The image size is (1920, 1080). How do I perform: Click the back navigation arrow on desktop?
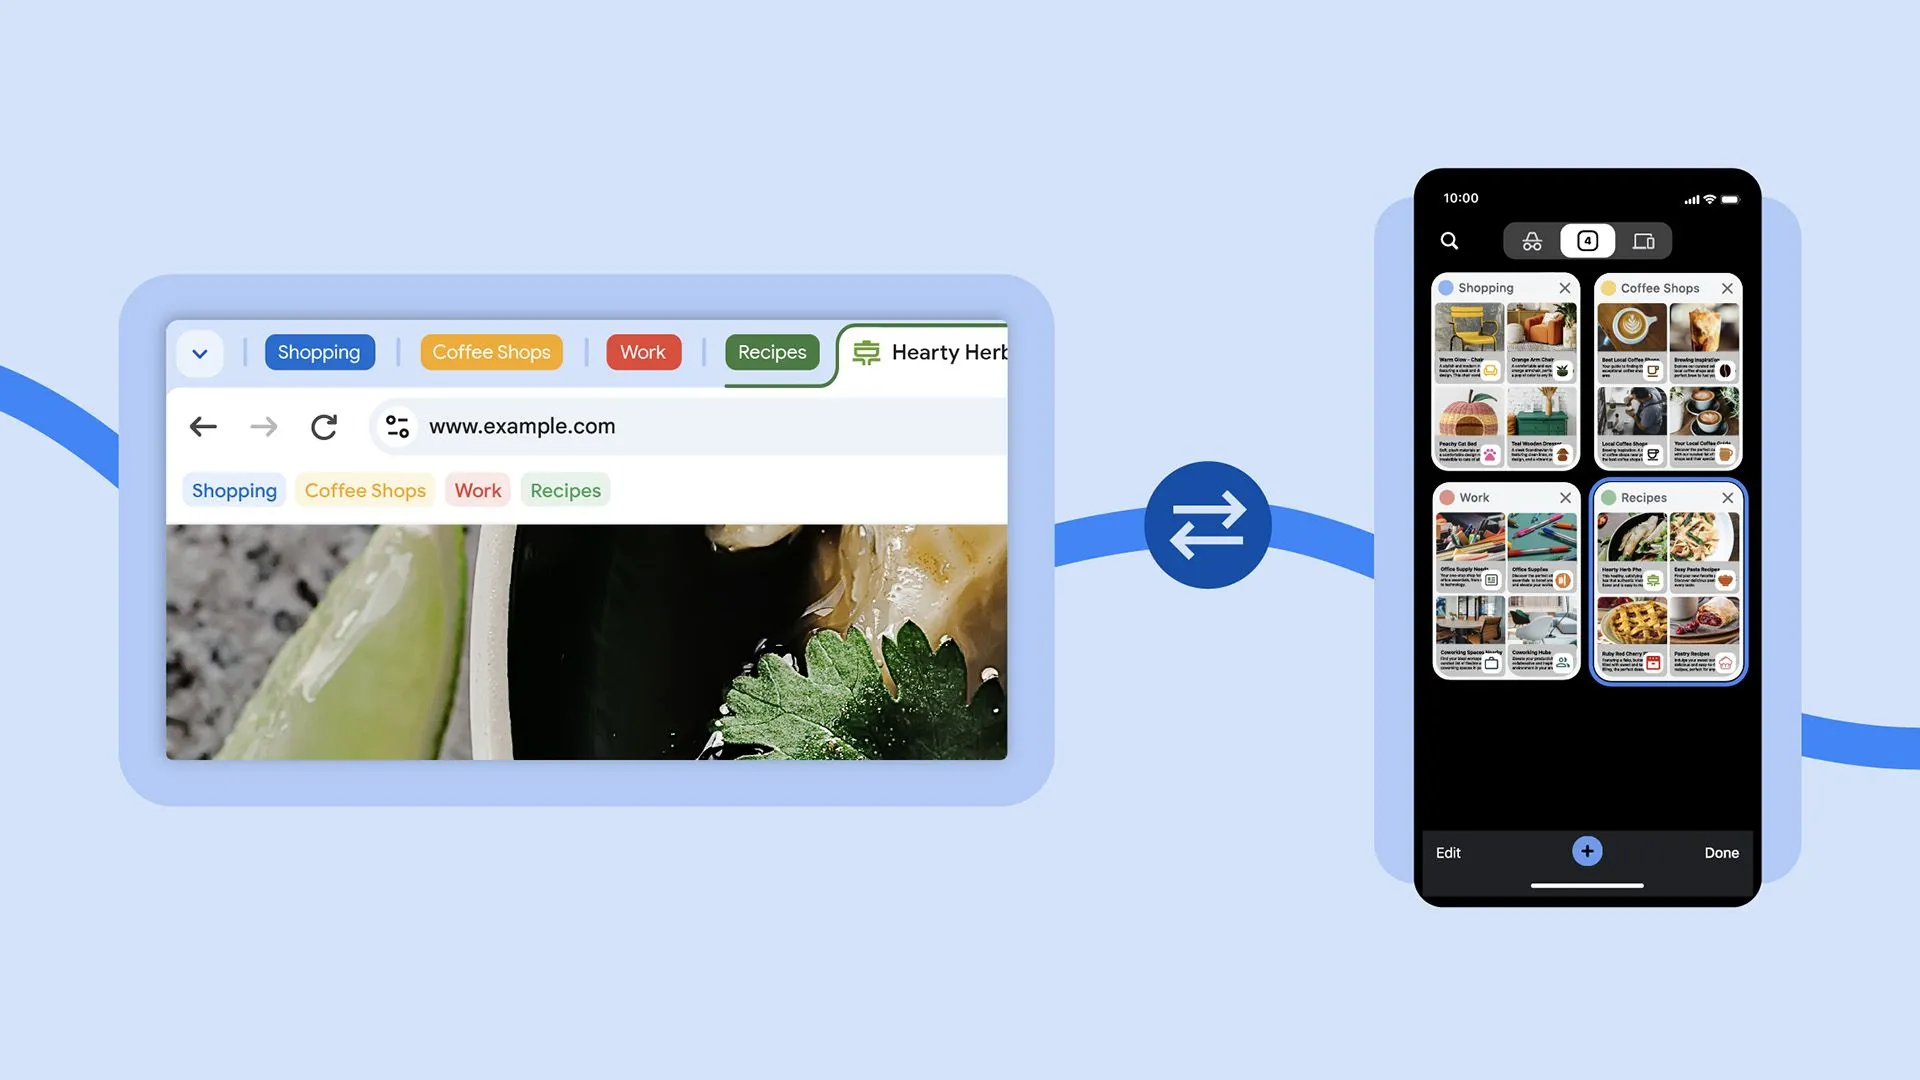click(x=202, y=426)
